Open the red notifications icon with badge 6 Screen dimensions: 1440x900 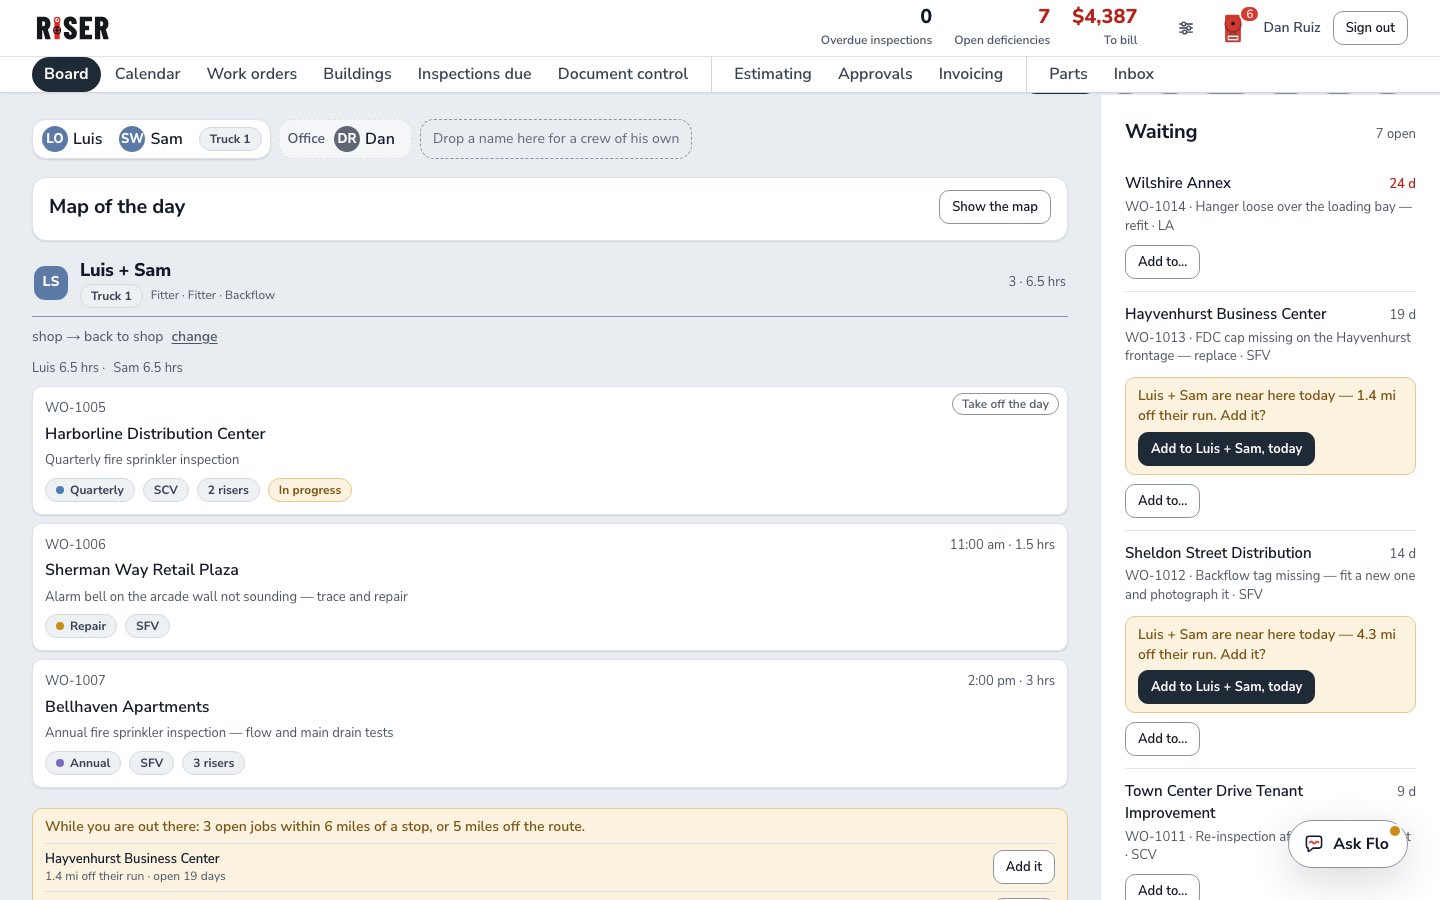[x=1234, y=28]
